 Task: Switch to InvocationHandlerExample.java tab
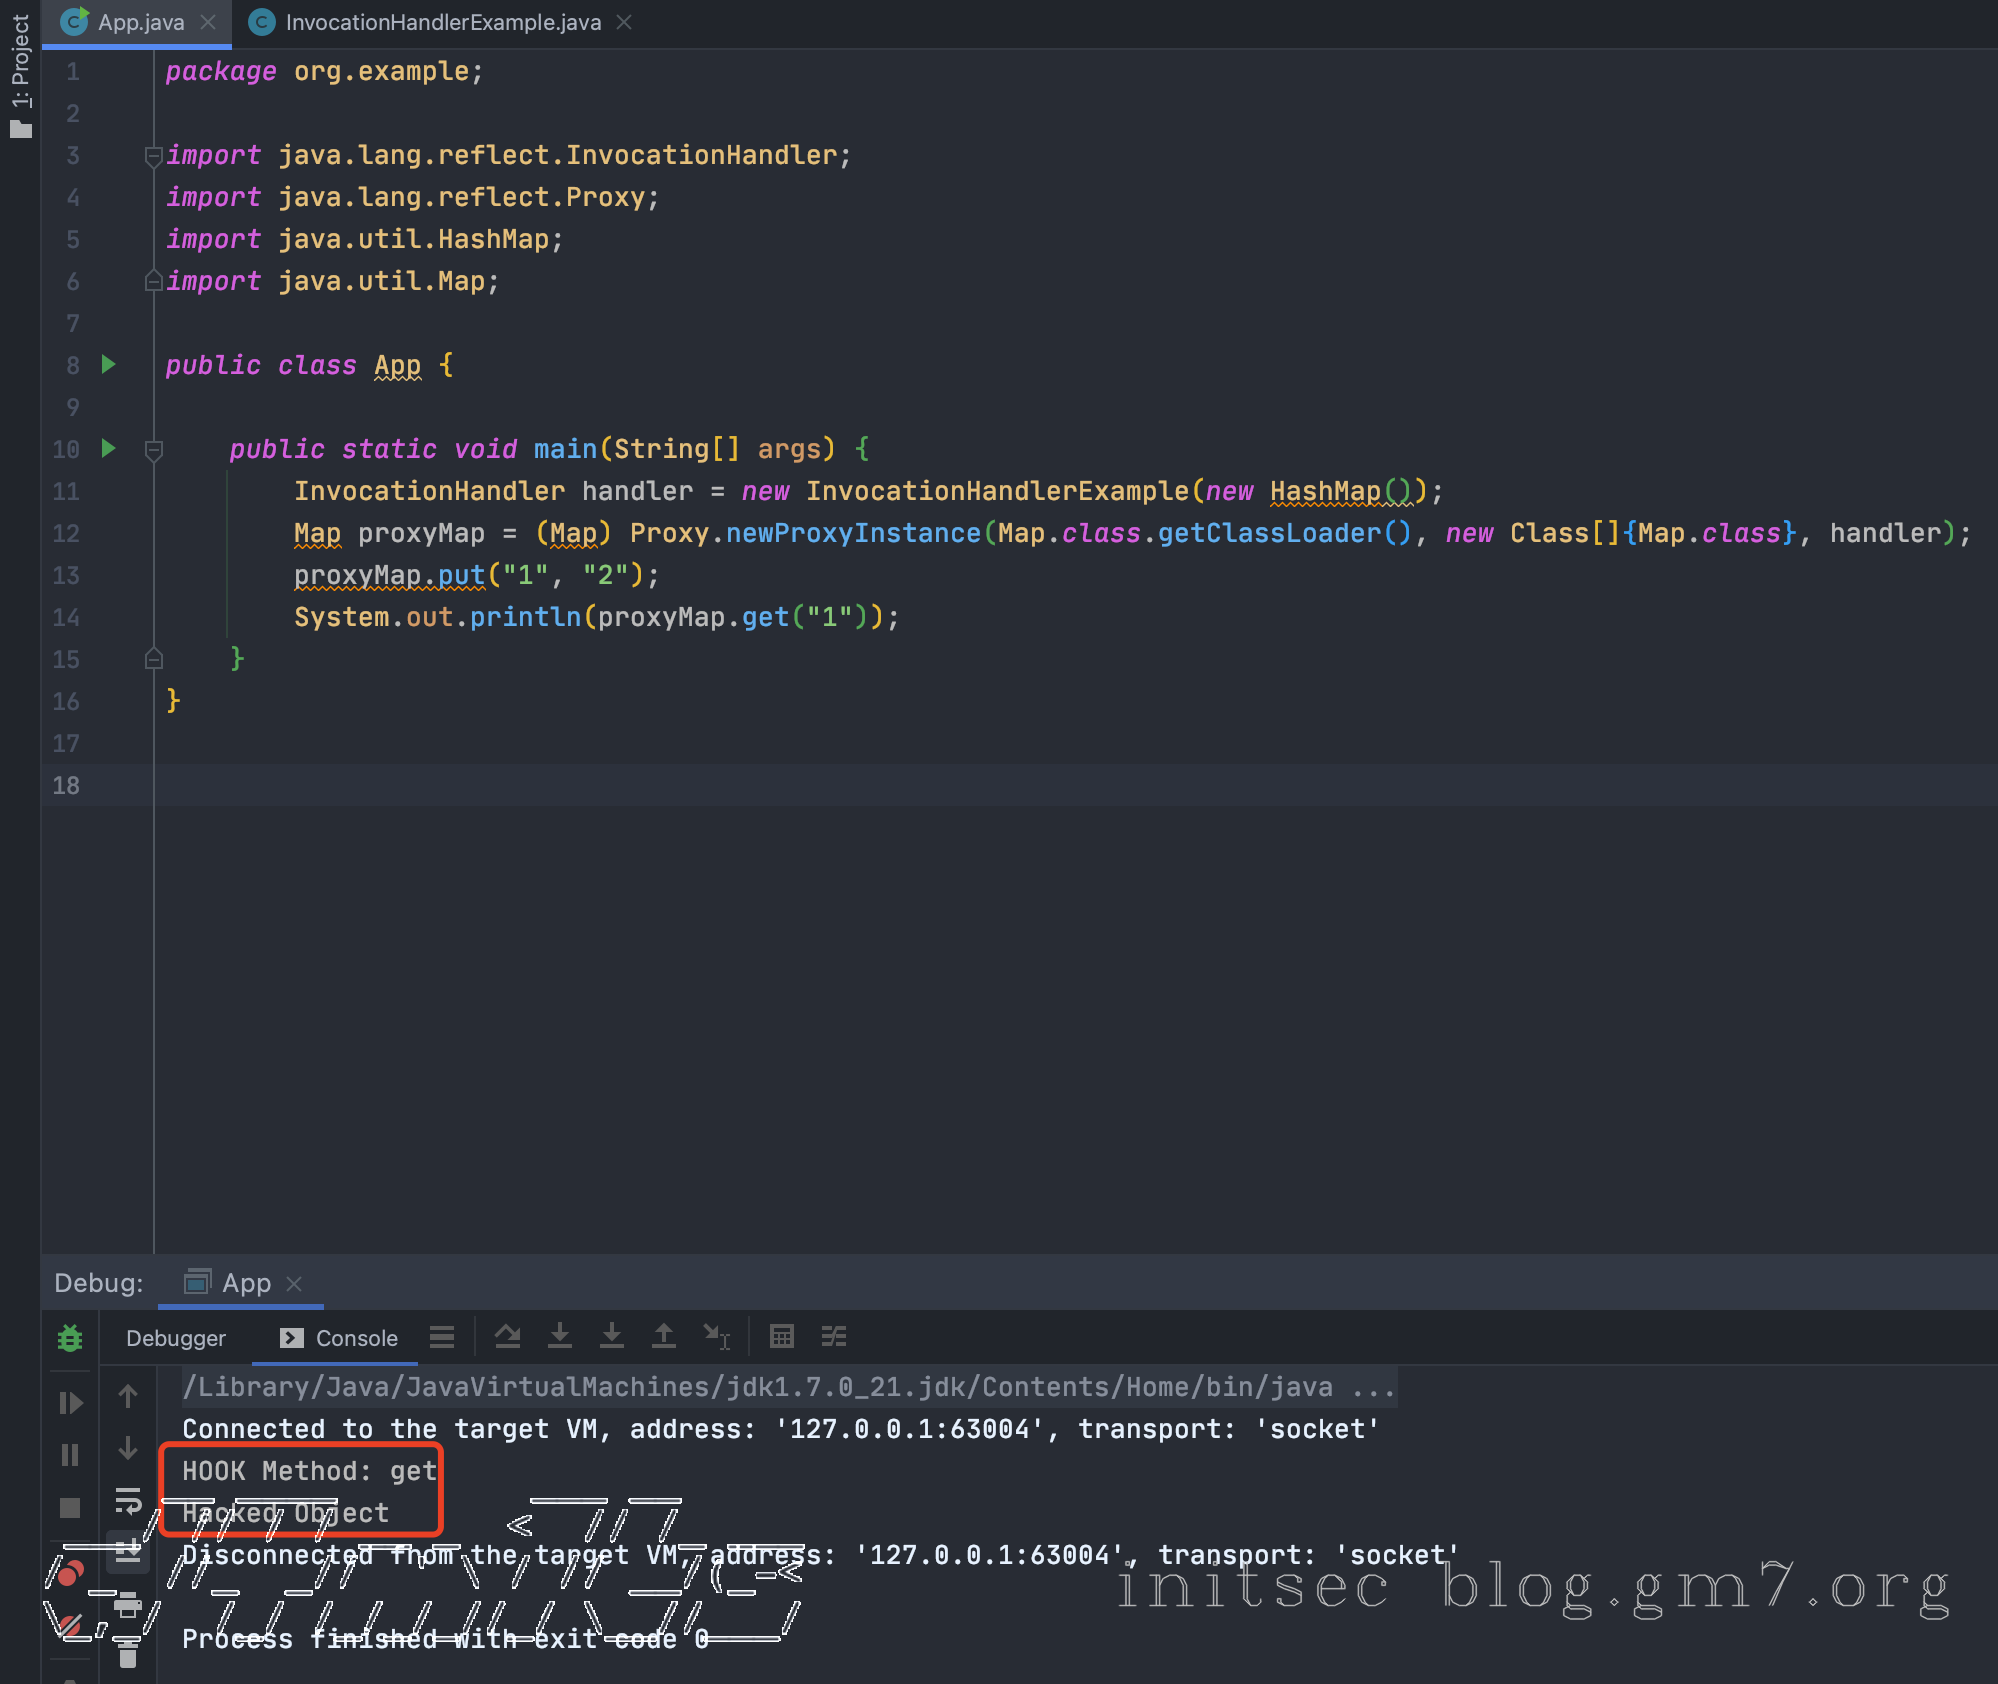pos(442,22)
